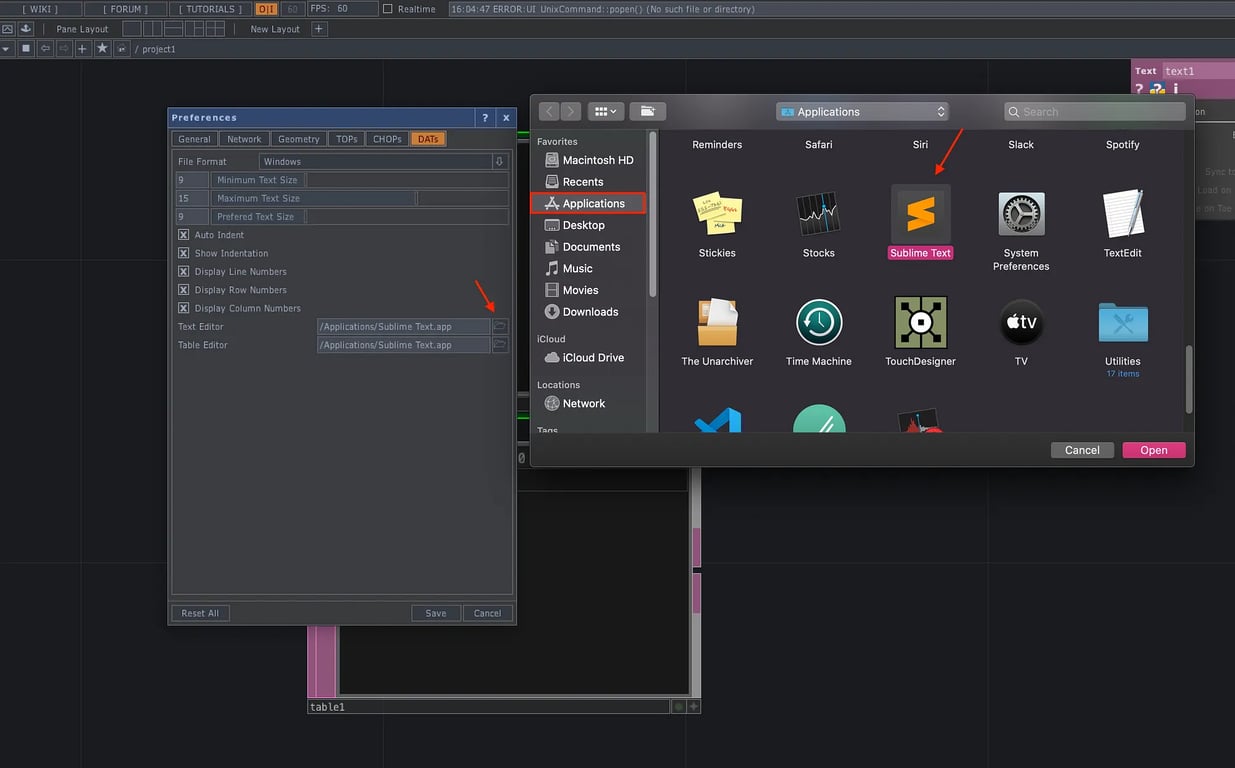The width and height of the screenshot is (1235, 768).
Task: Go forward in file dialog
Action: click(x=570, y=112)
